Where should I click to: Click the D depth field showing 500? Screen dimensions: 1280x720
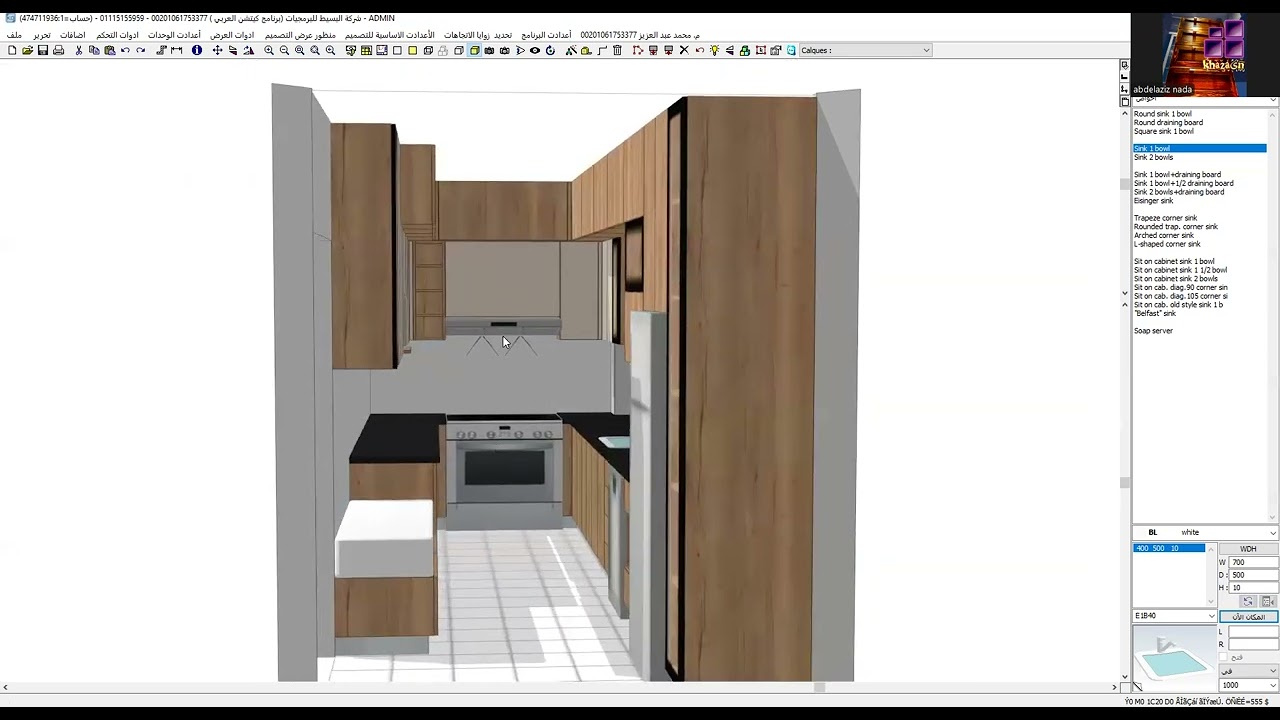(x=1253, y=575)
